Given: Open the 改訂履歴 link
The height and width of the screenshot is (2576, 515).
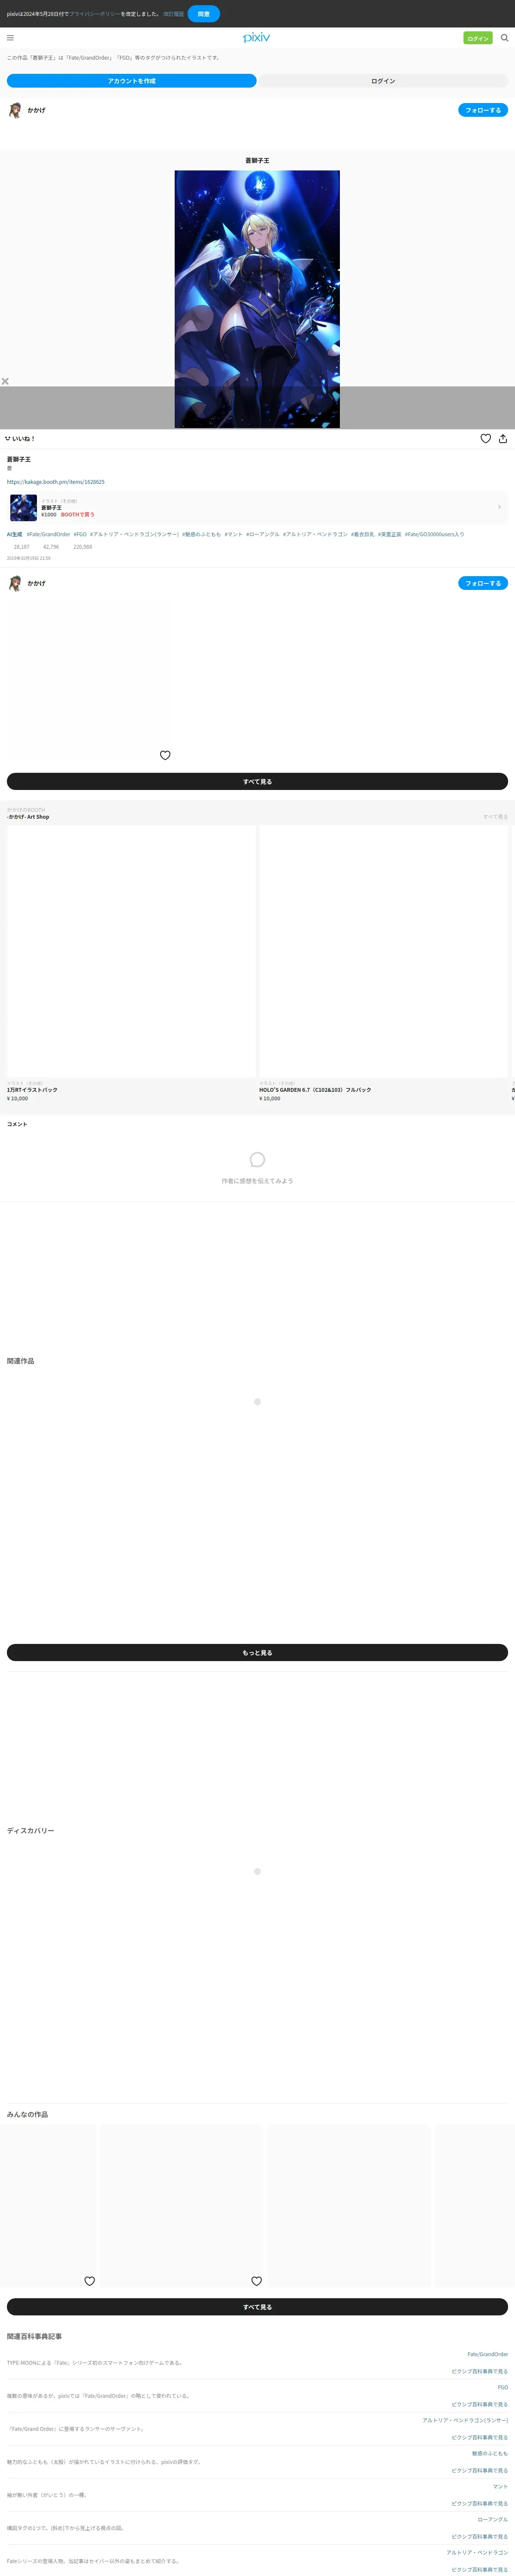Looking at the screenshot, I should coord(173,14).
